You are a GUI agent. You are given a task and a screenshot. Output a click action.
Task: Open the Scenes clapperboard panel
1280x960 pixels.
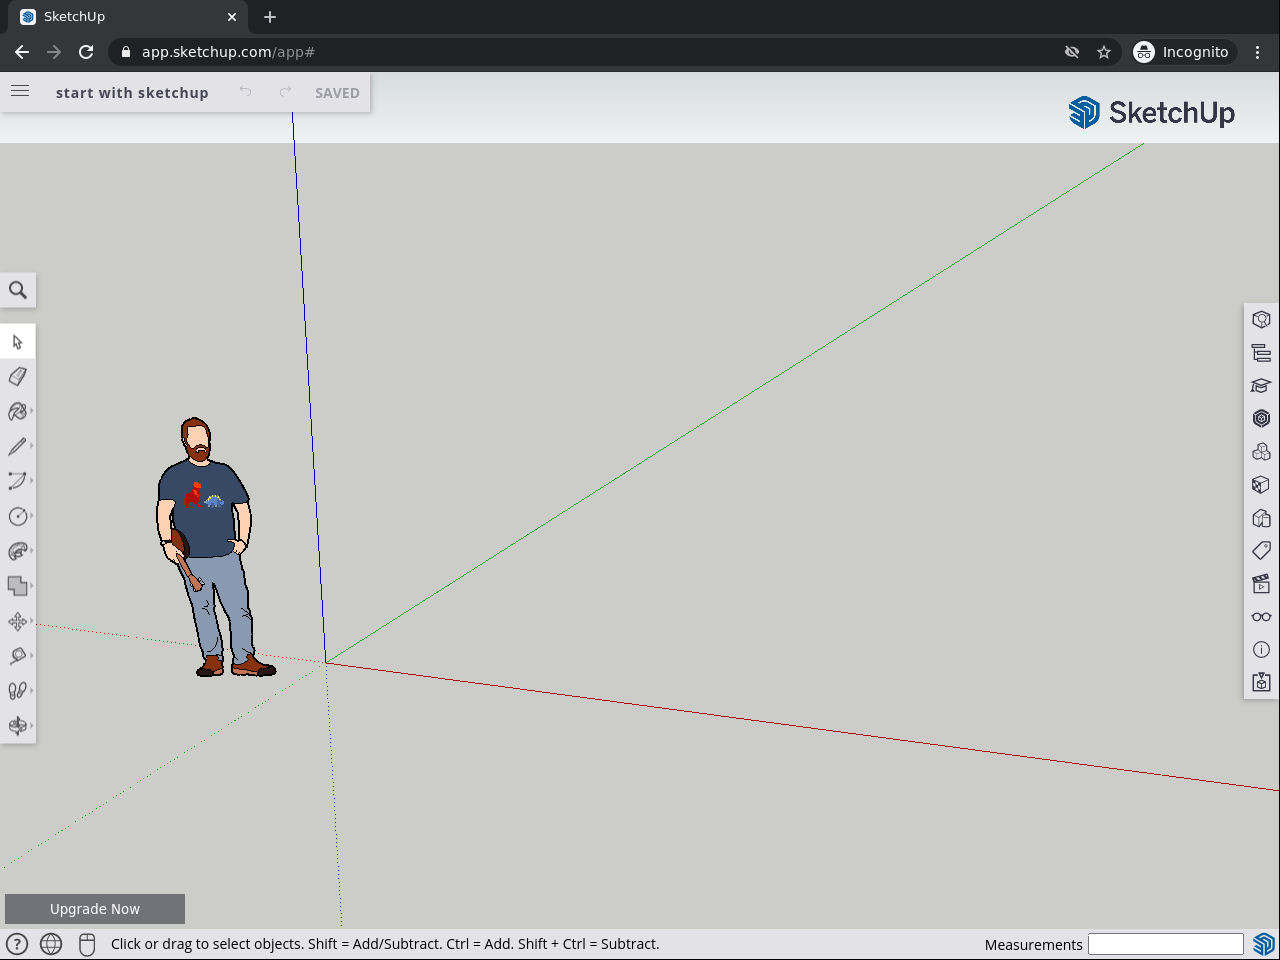(1261, 584)
